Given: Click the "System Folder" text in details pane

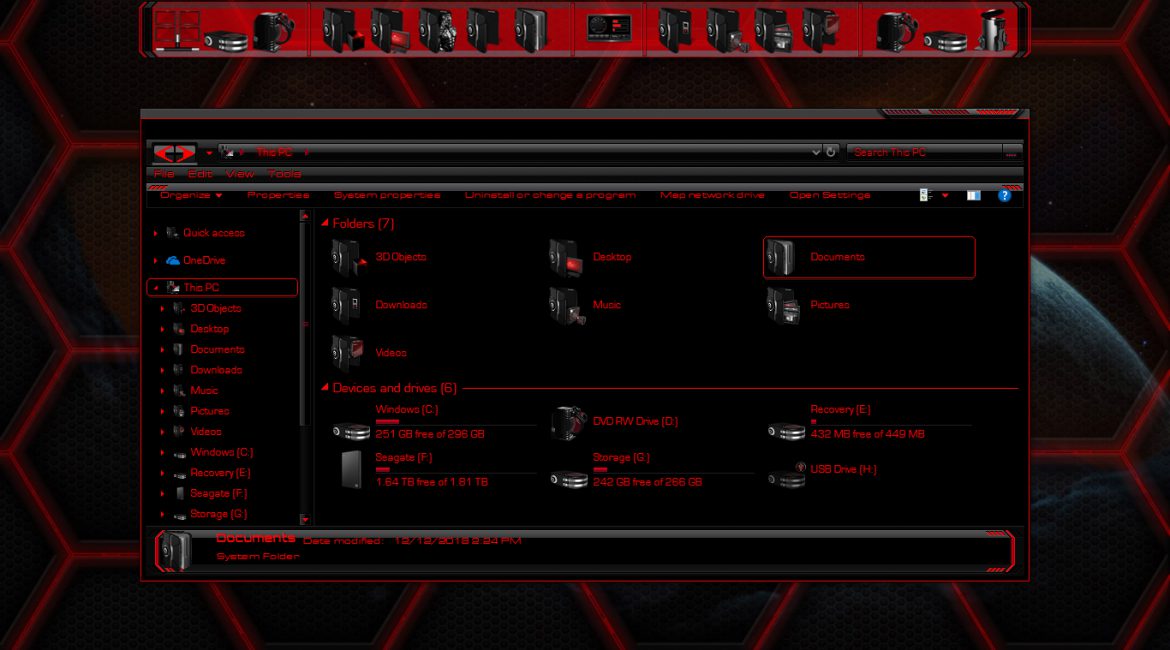Looking at the screenshot, I should [x=257, y=557].
